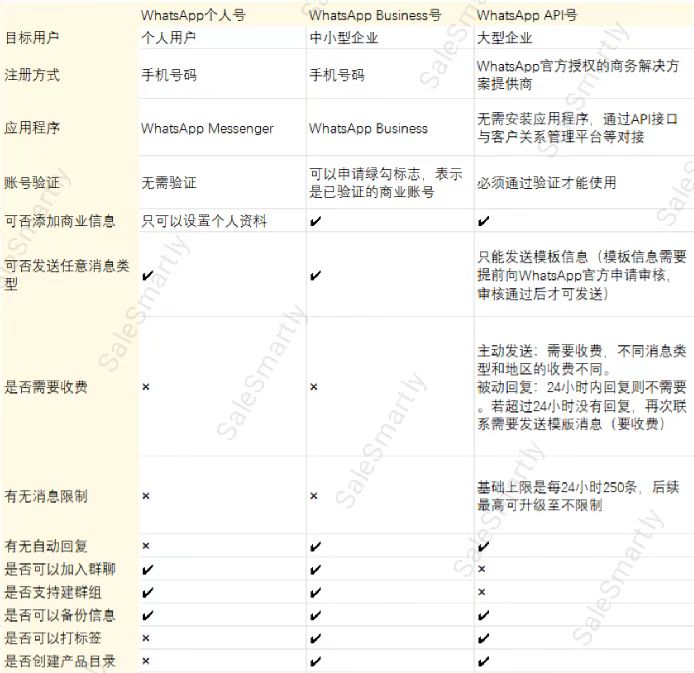Click Business号 cross in 有无消息限制 row

[314, 496]
